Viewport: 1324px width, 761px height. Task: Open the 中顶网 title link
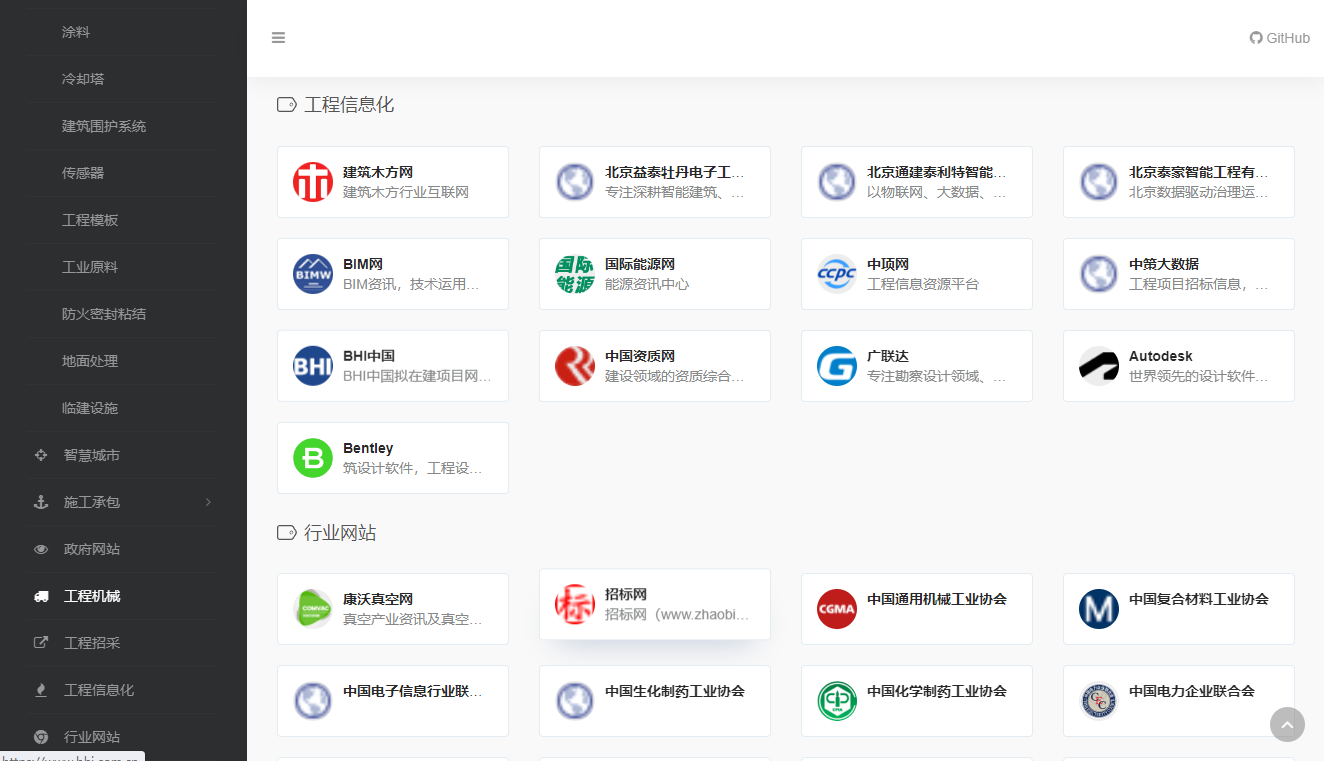(888, 264)
